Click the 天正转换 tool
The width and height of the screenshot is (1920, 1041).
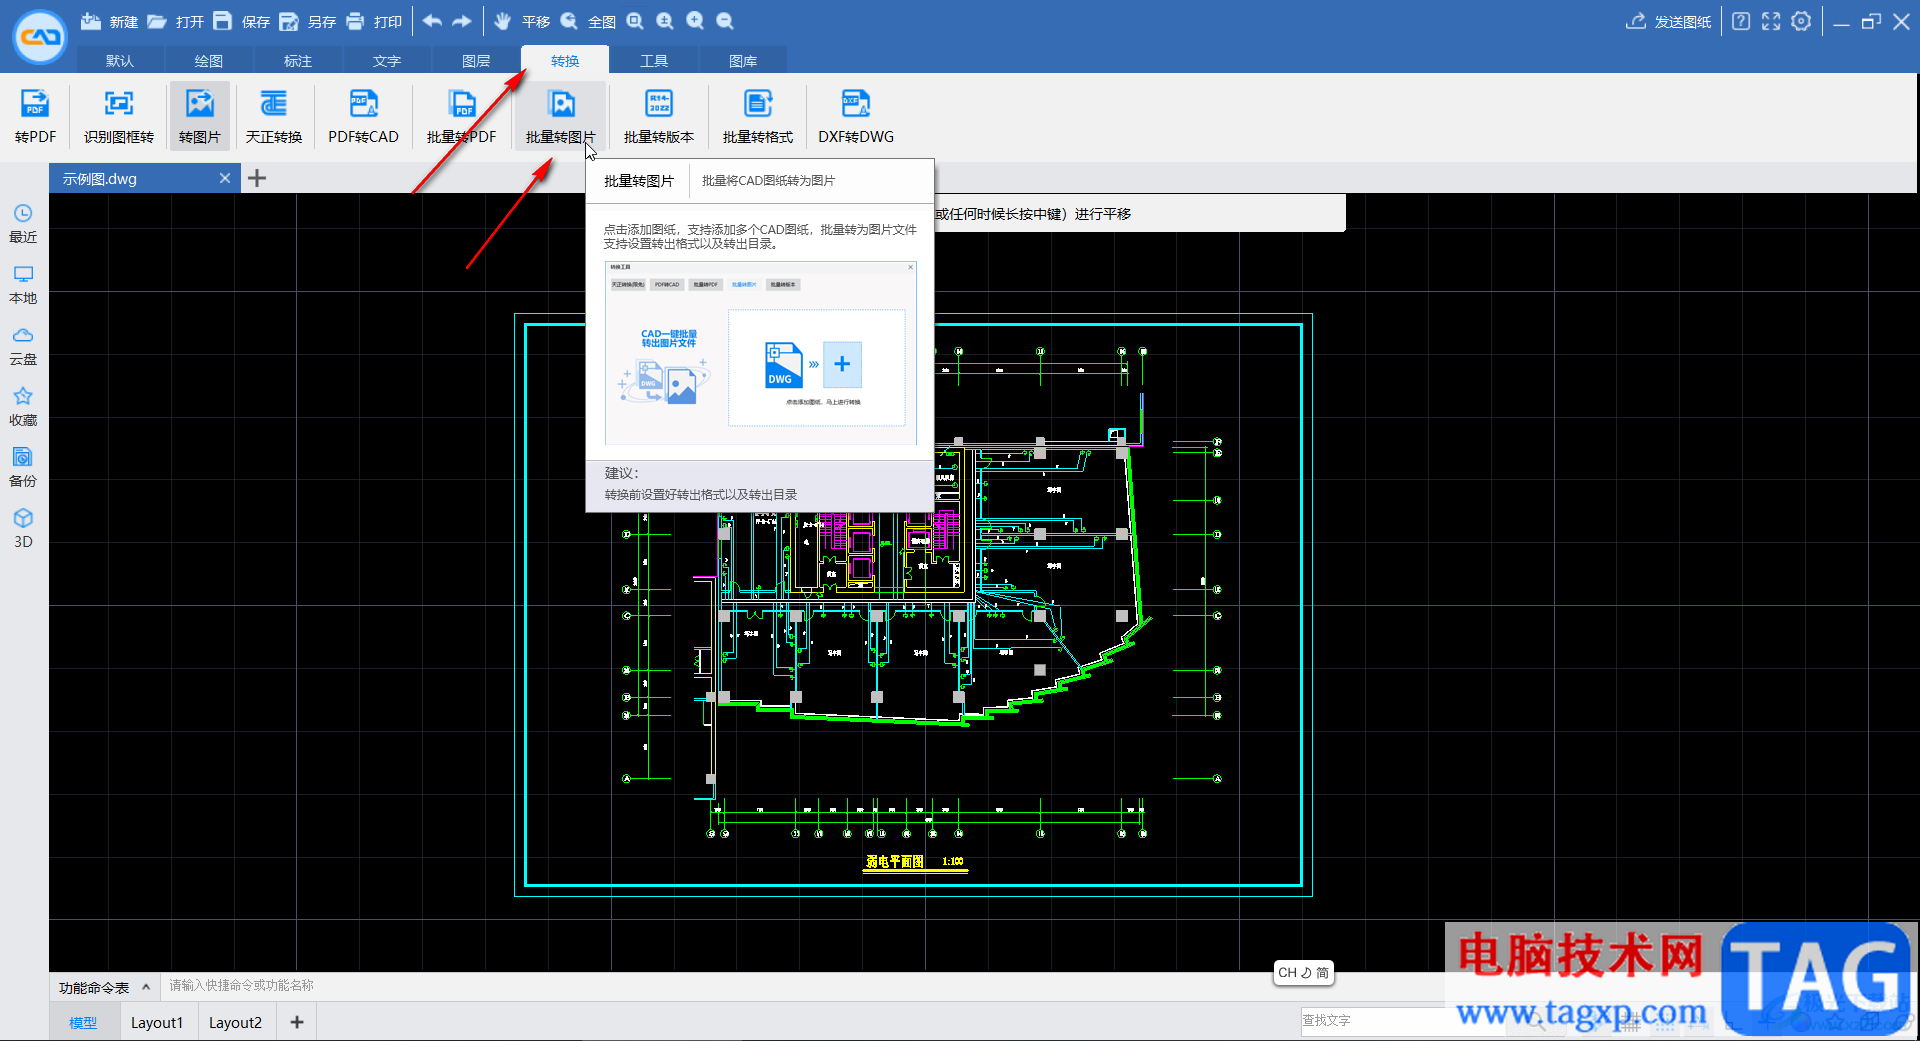pos(274,116)
